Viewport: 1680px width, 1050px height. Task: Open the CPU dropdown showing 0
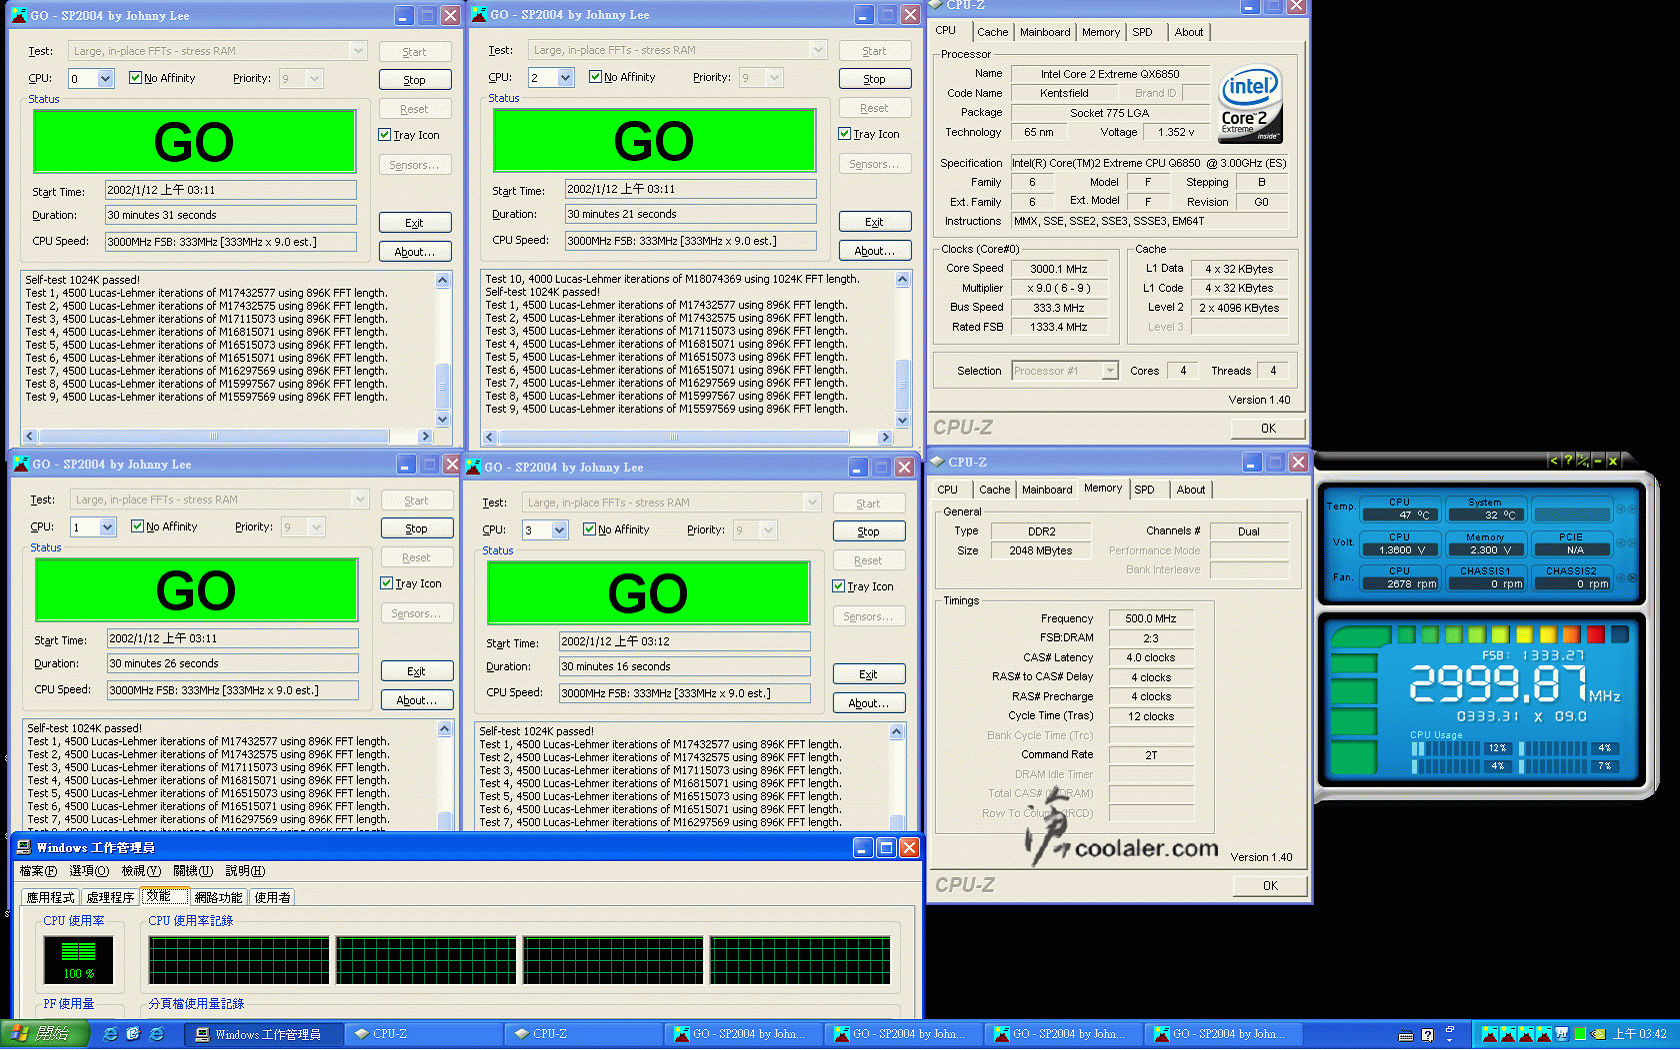105,79
